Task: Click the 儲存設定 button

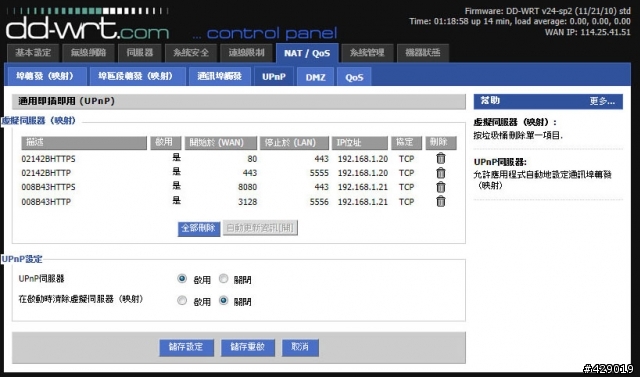Action: [x=186, y=347]
